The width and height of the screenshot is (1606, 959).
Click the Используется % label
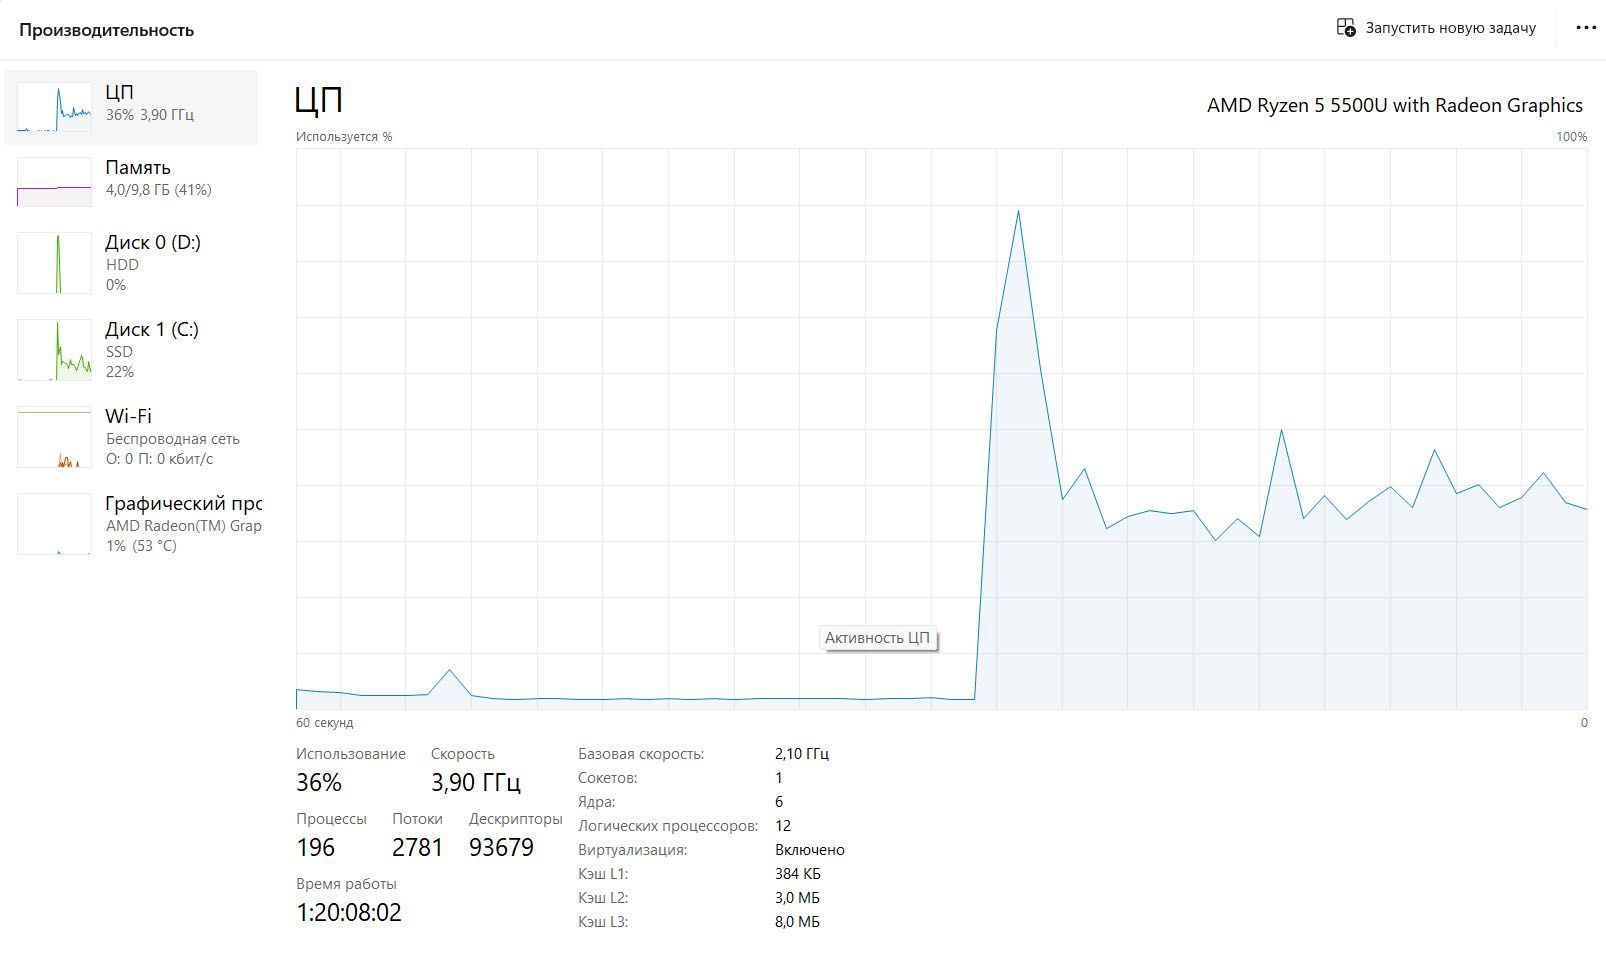tap(344, 137)
